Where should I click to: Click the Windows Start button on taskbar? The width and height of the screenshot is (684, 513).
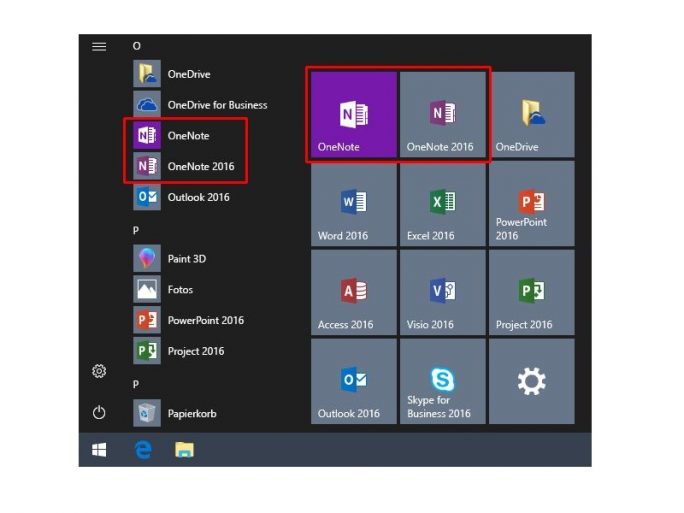point(99,450)
